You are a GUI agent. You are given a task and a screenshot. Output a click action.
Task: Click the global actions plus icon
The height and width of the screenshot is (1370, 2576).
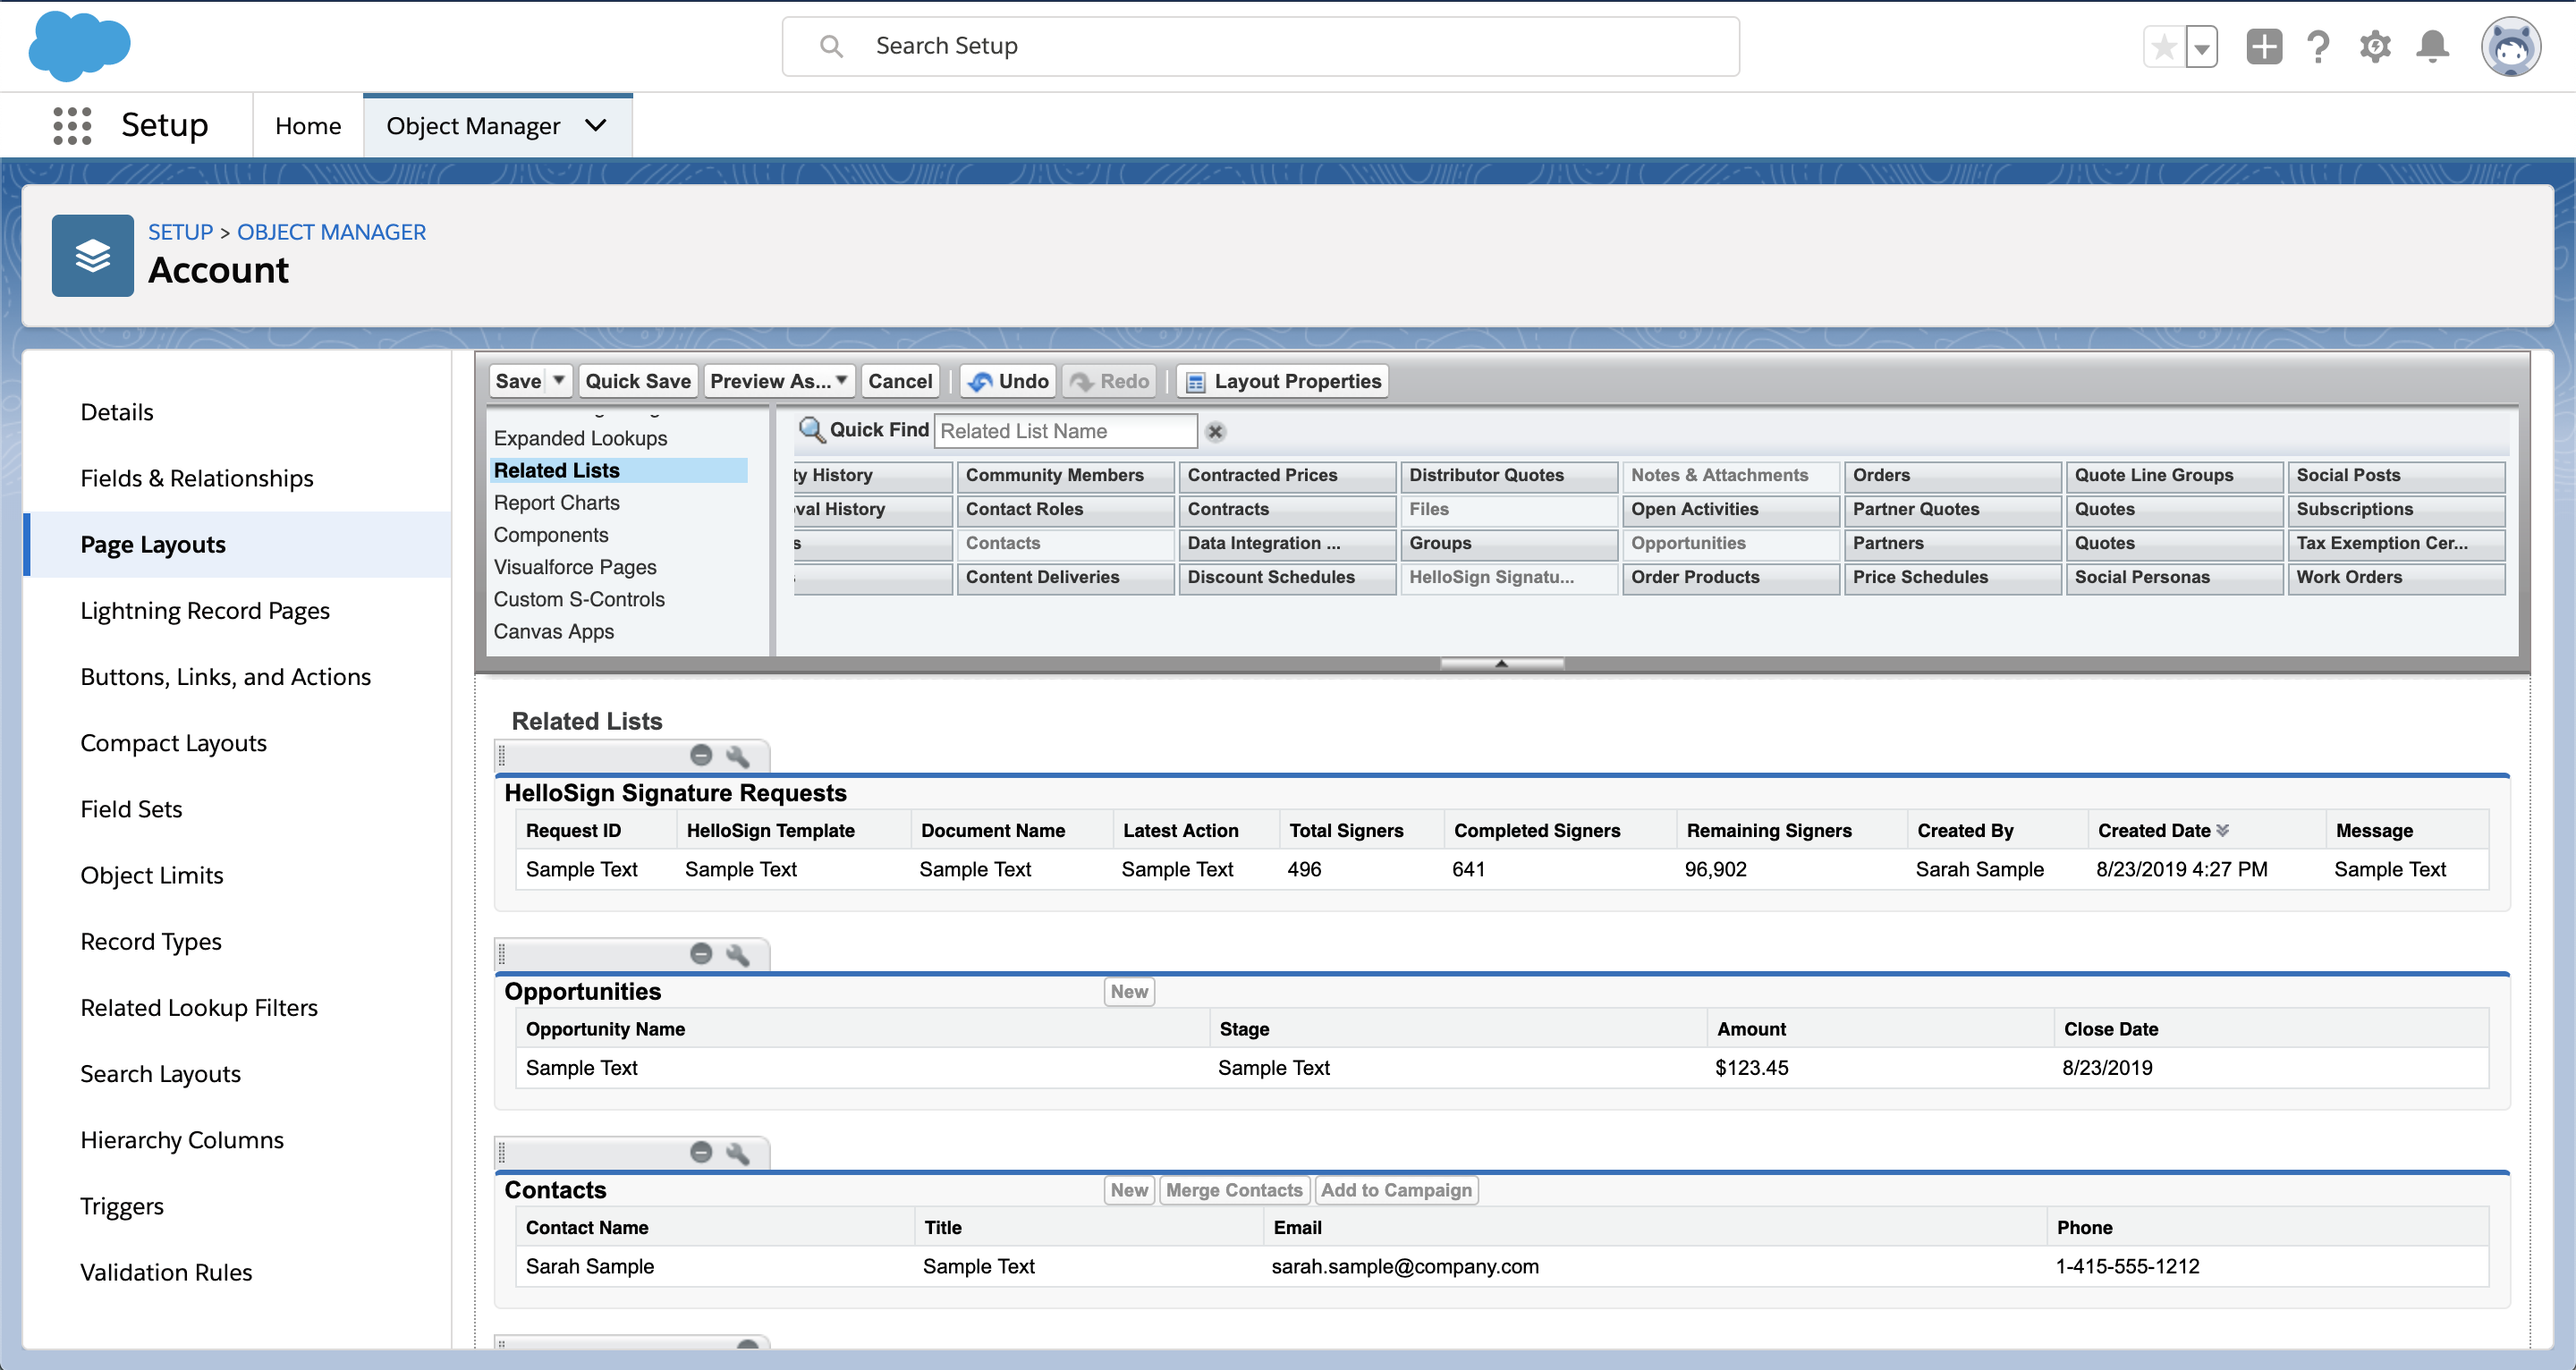click(2263, 47)
